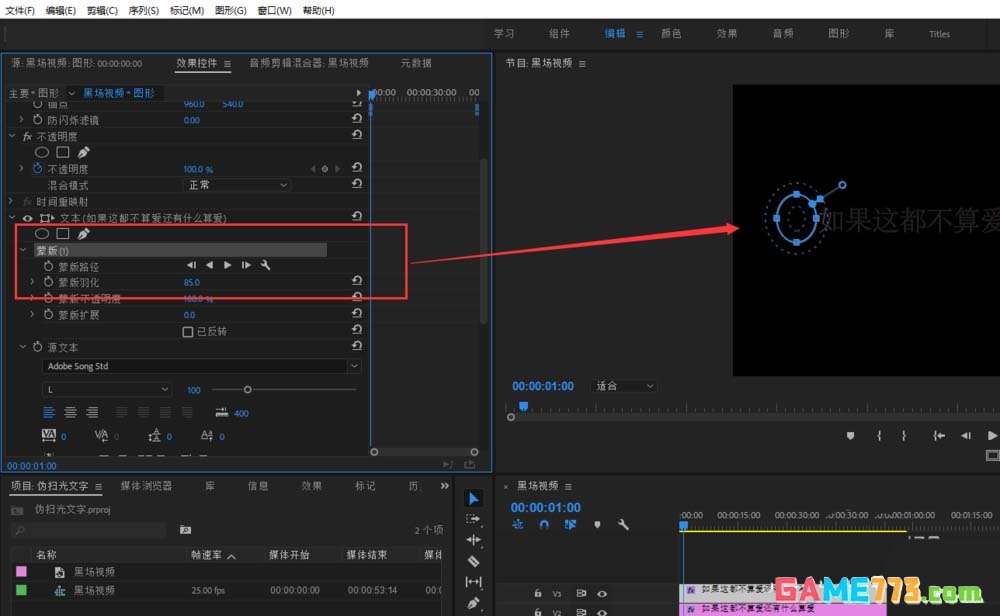1000x616 pixels.
Task: Open the 图形(G) menu
Action: coord(230,10)
